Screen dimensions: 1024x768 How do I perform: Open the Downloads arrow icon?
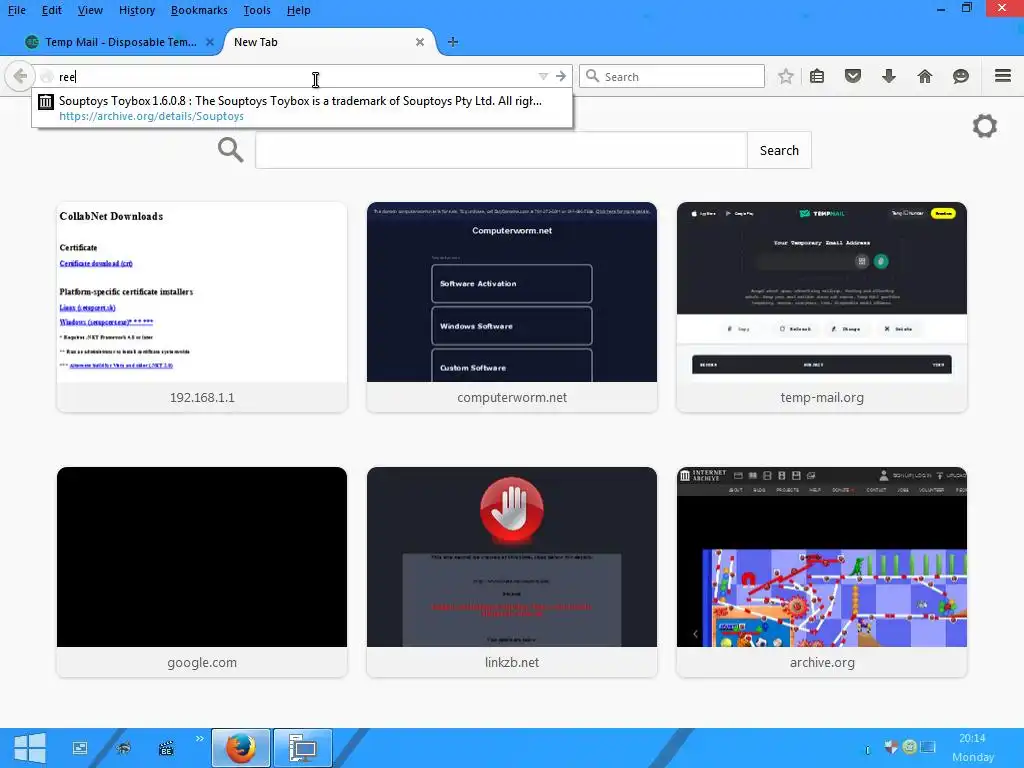(x=889, y=76)
